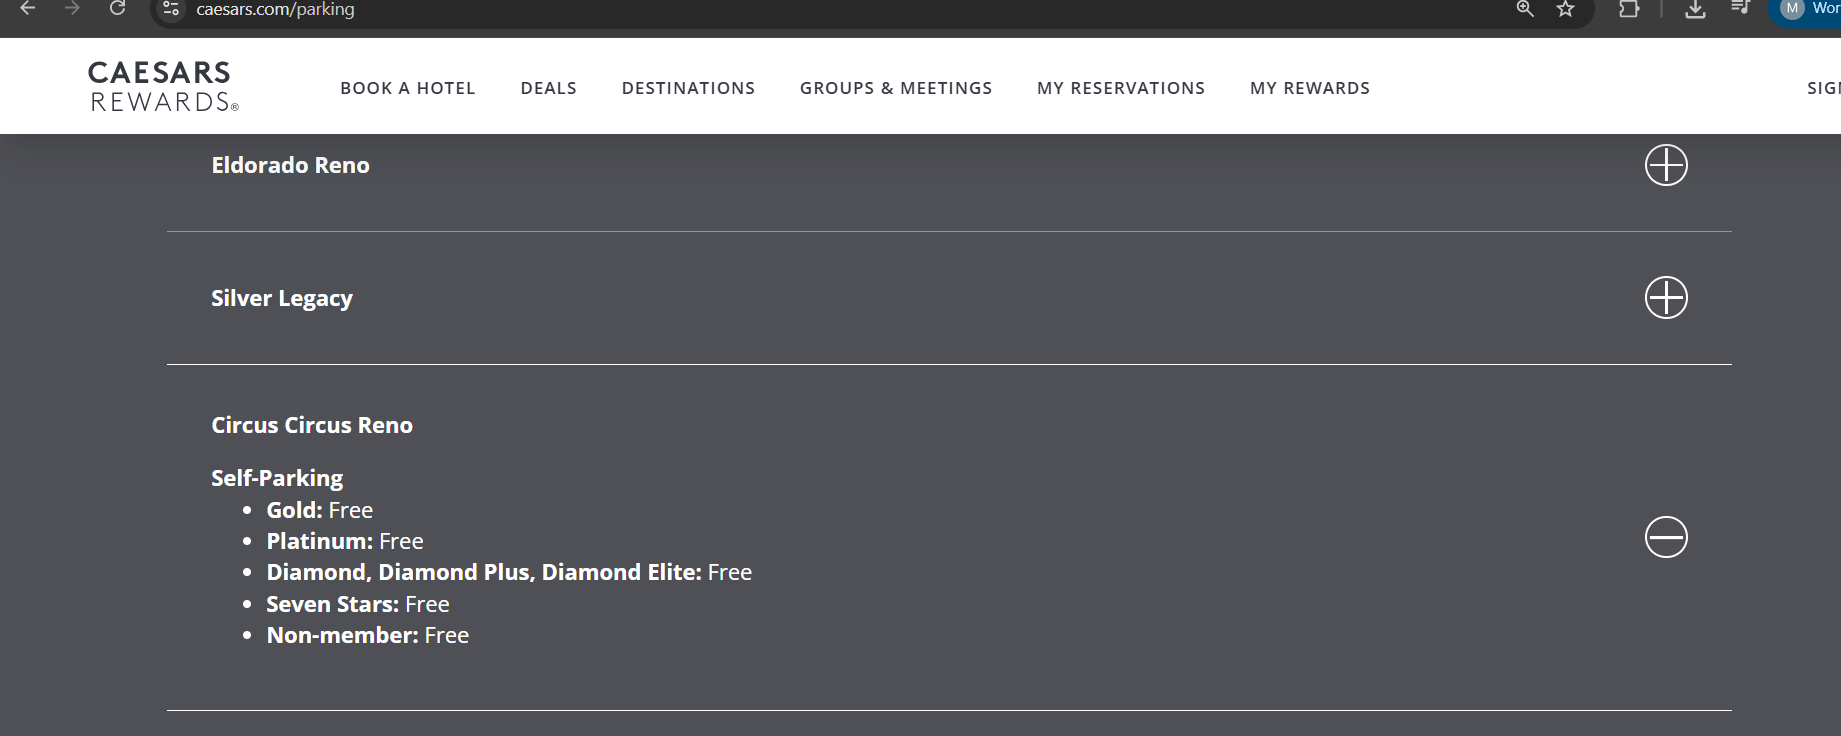This screenshot has height=736, width=1841.
Task: Open the Book a Hotel menu
Action: (x=408, y=88)
